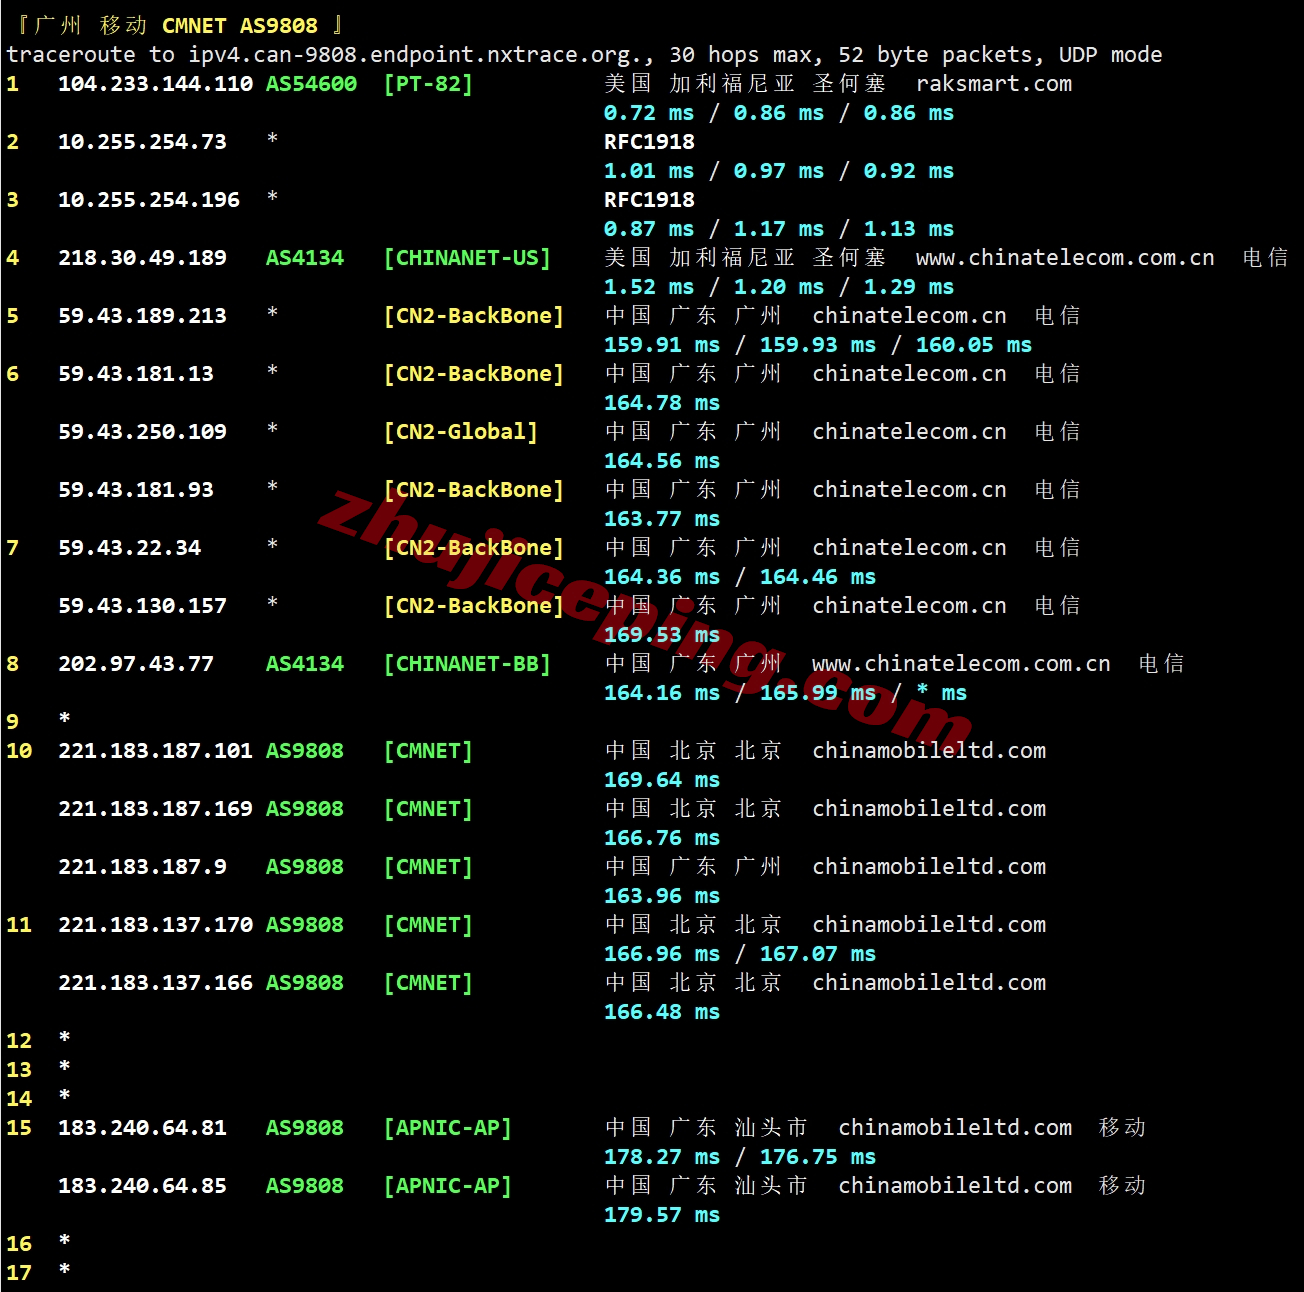Click chinamobileltd.com in the 221.183.137.166 row
1304x1292 pixels.
[929, 983]
